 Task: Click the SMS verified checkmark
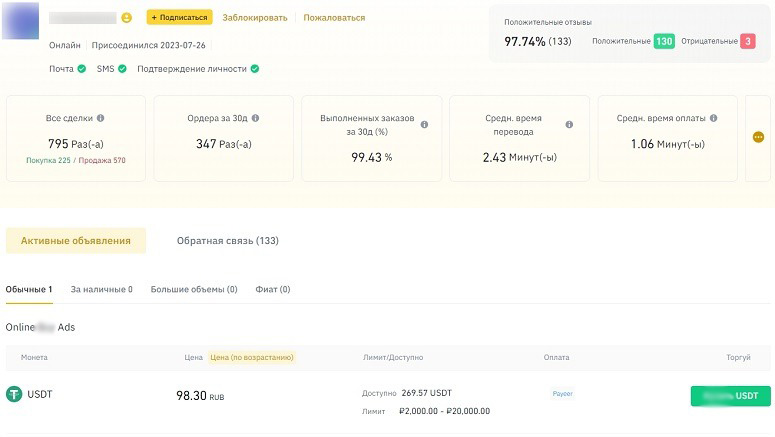122,69
